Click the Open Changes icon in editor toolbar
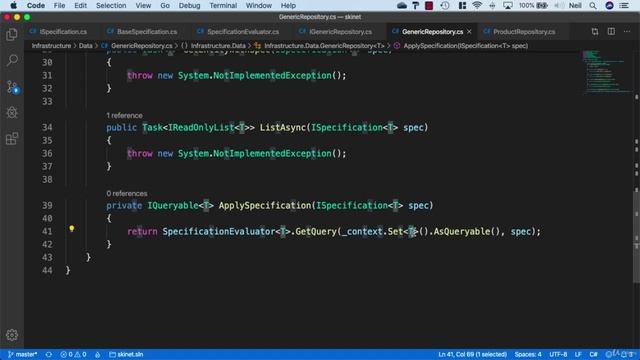The image size is (640, 360). pyautogui.click(x=595, y=31)
